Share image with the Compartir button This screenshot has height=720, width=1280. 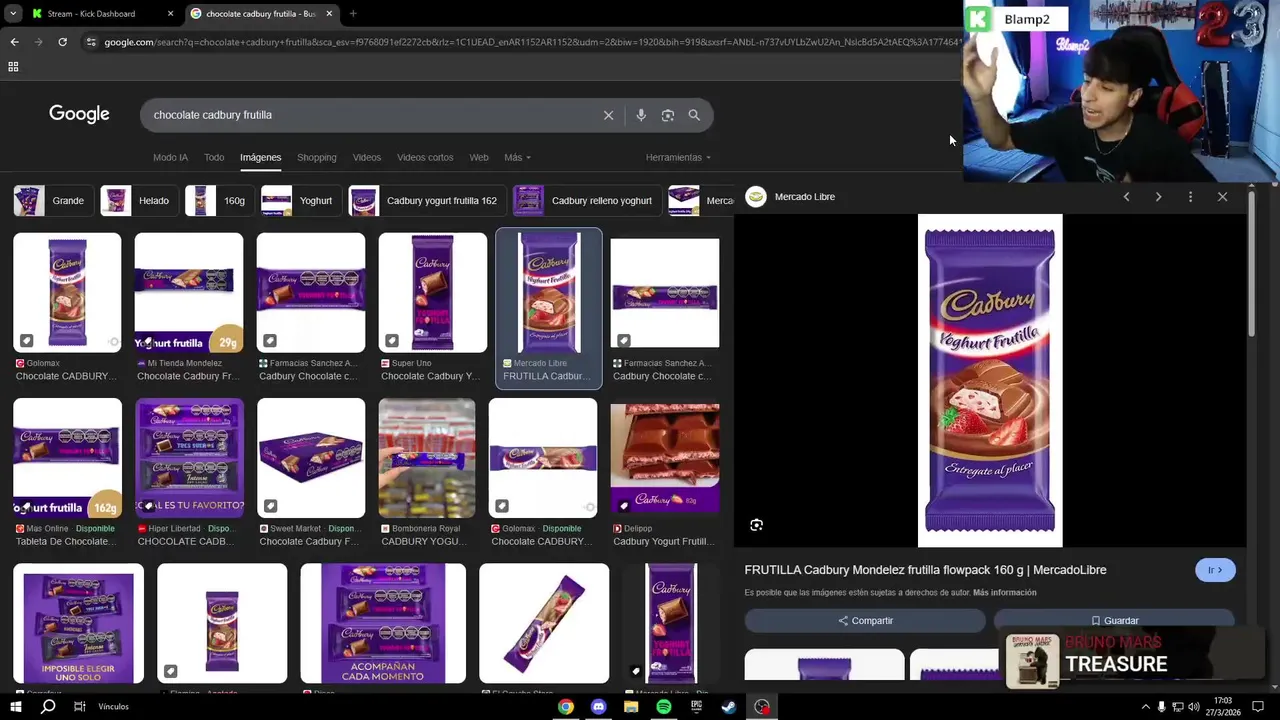865,620
